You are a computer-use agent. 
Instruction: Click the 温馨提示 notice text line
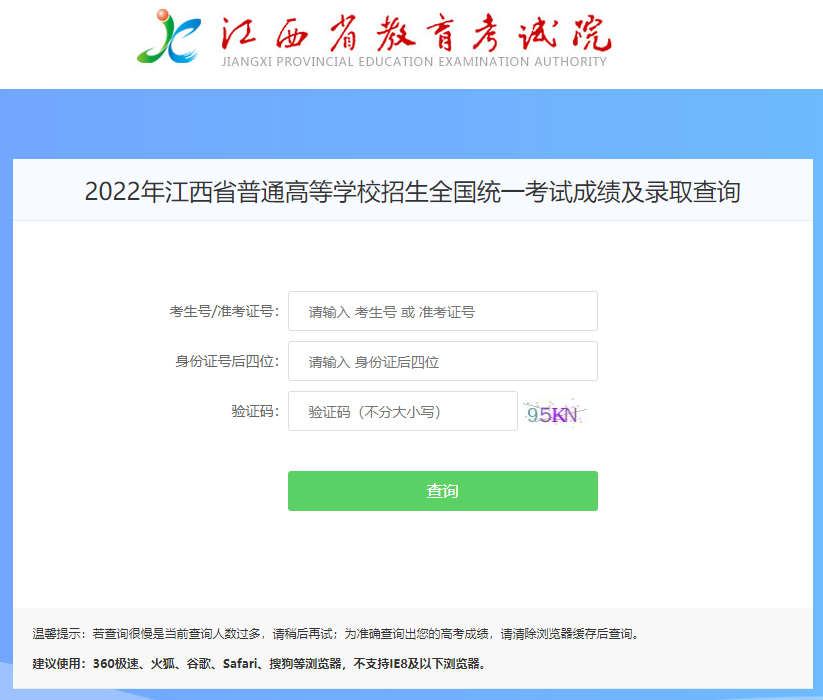point(336,634)
